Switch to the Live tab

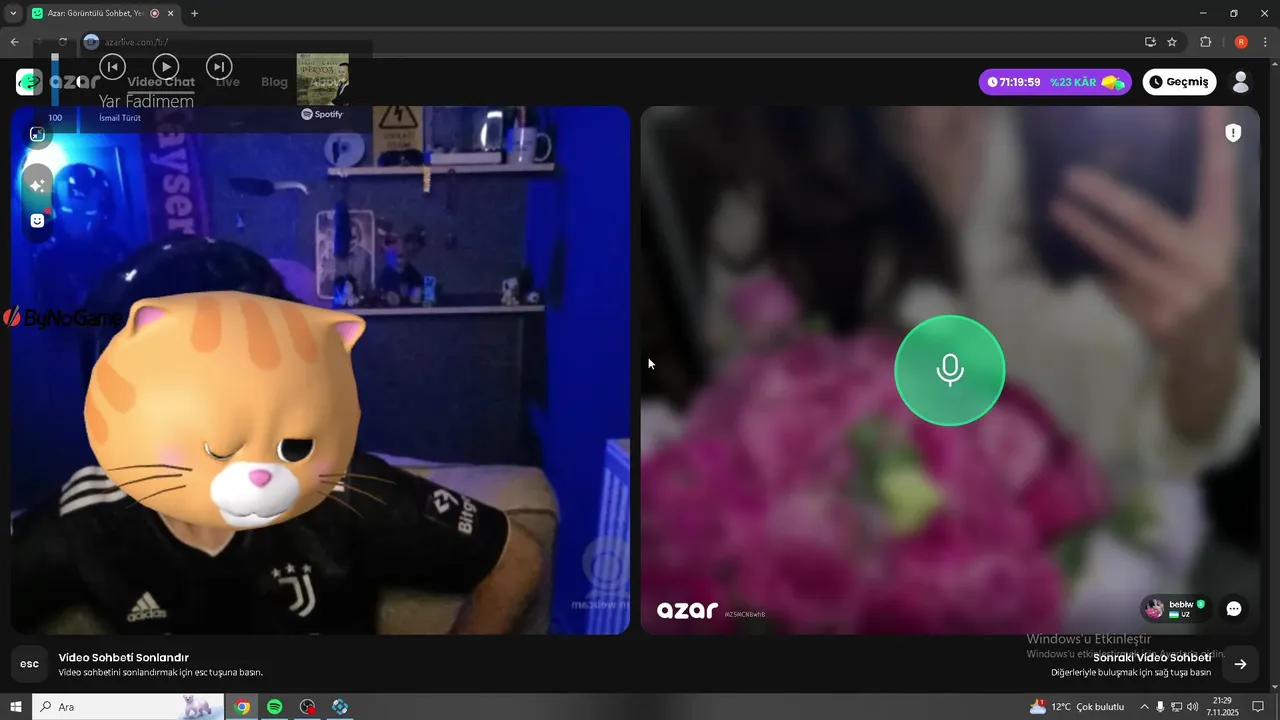point(228,82)
